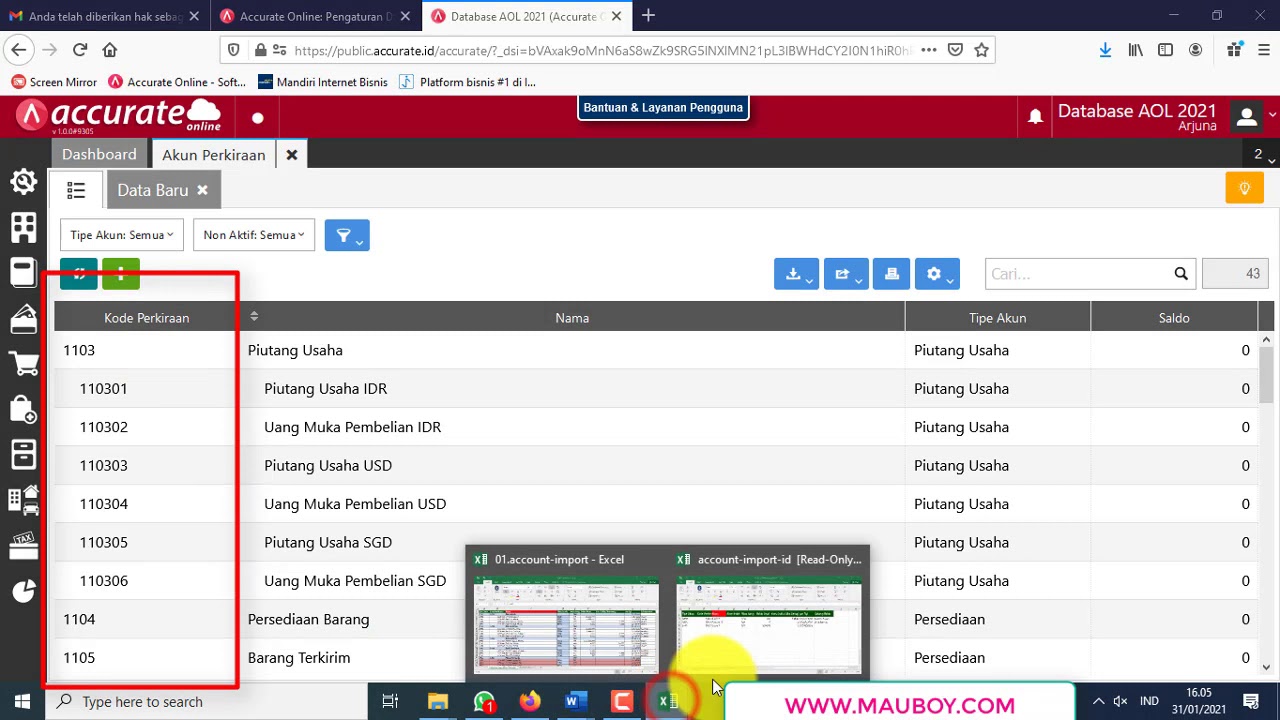
Task: Click the orange lightbulb tips button
Action: pyautogui.click(x=1244, y=188)
